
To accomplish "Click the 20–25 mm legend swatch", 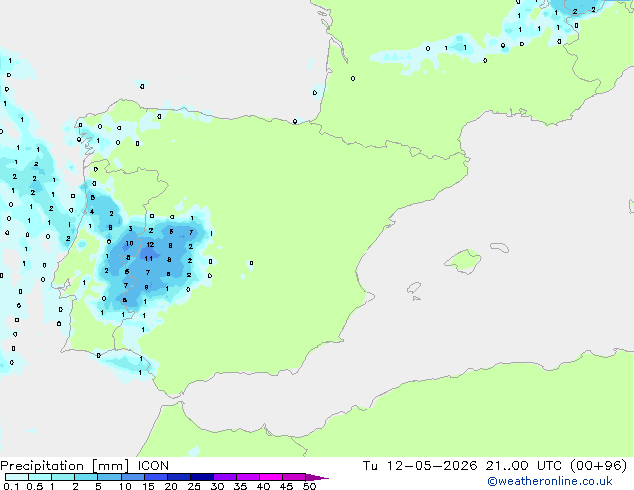I will pos(179,477).
